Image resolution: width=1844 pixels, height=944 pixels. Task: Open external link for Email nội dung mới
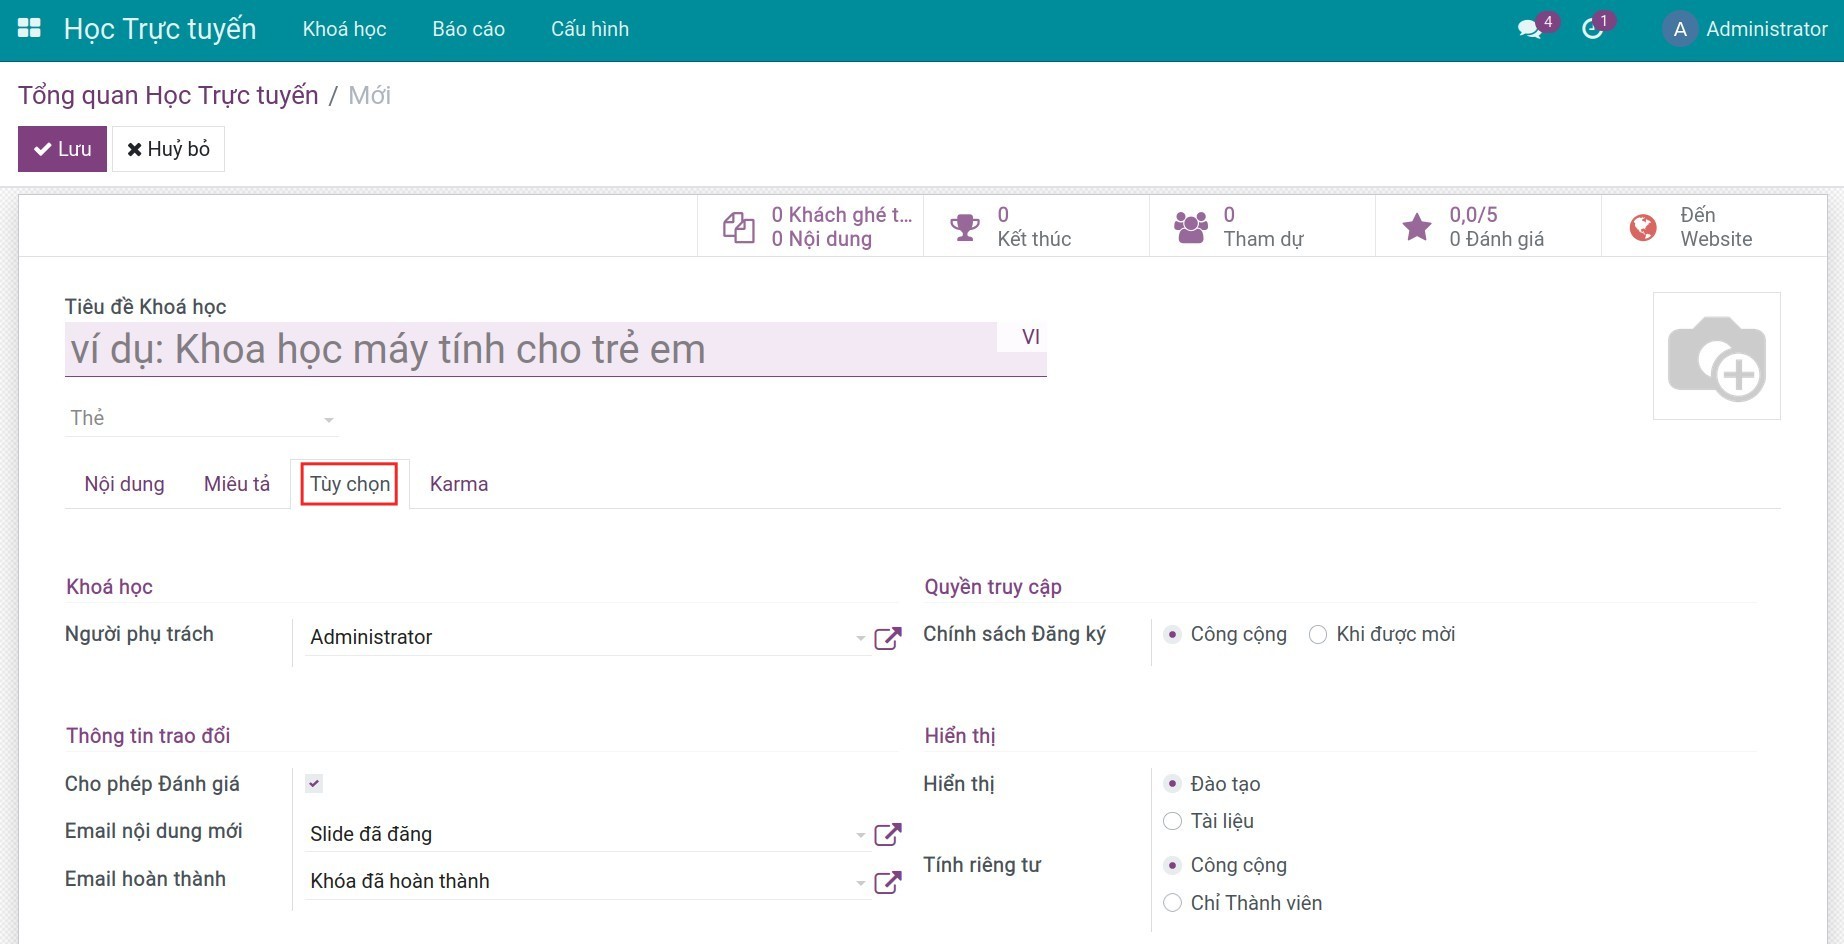tap(887, 835)
